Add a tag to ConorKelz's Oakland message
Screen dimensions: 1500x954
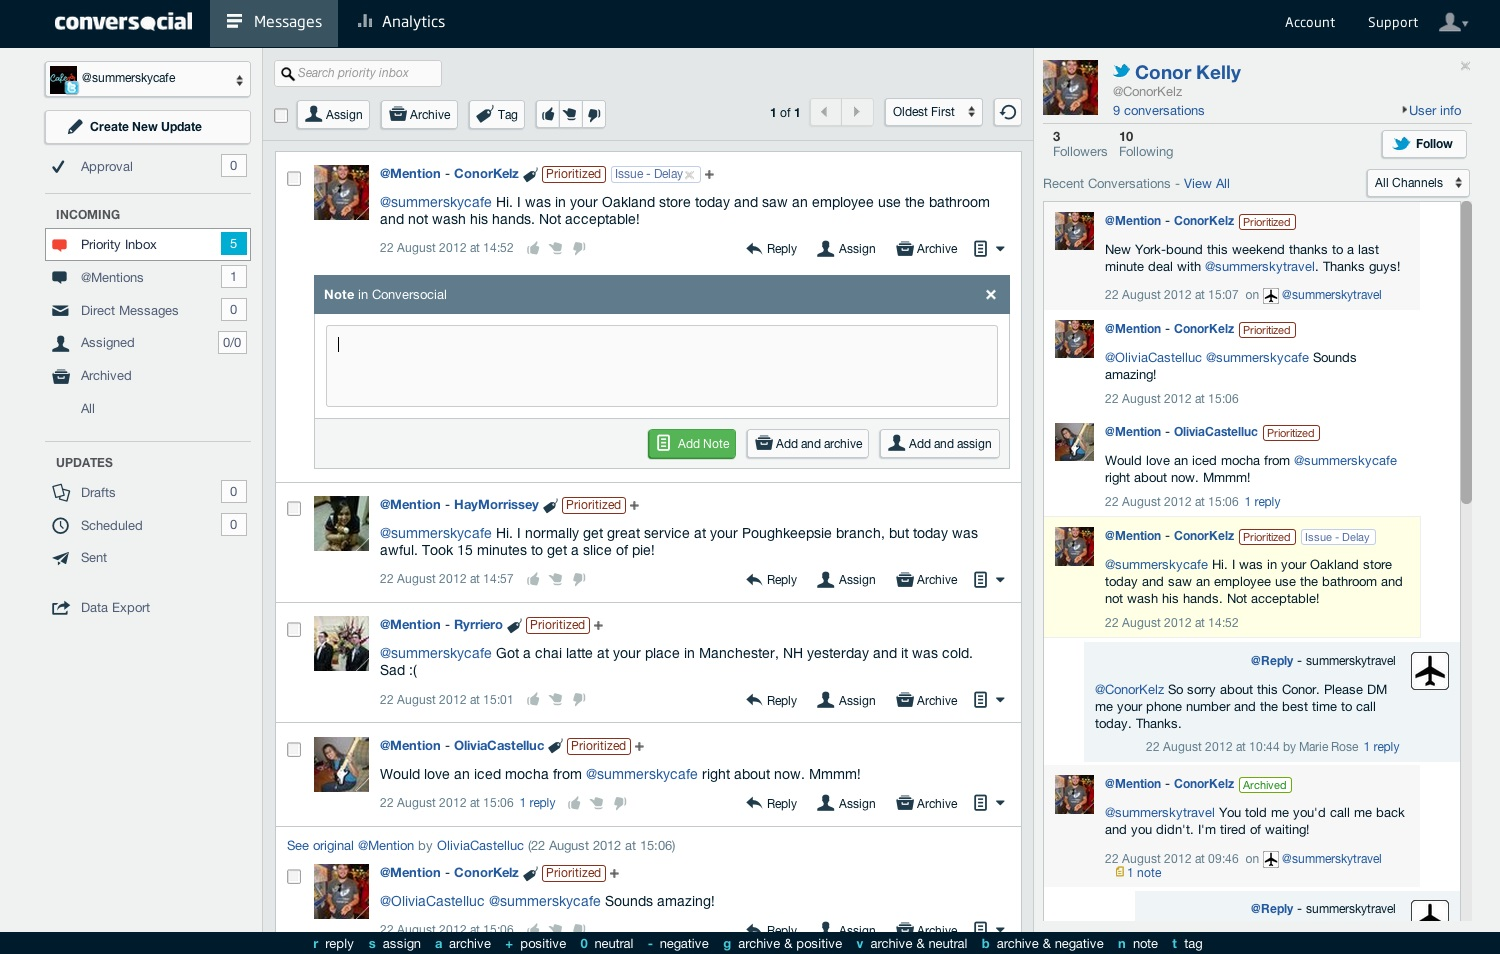pyautogui.click(x=709, y=175)
